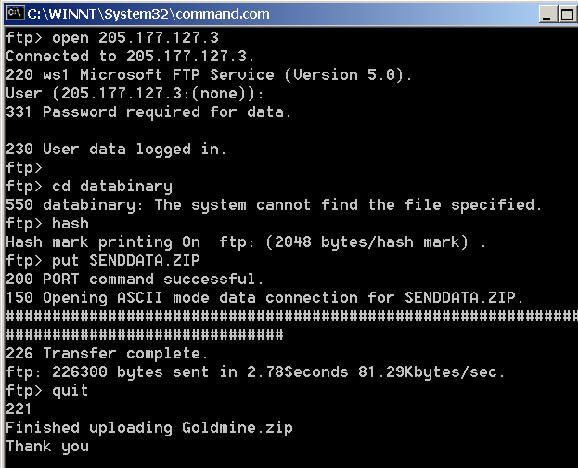
Task: Click the title bar text C:\WINNT\System32\command.com
Action: click(x=149, y=14)
